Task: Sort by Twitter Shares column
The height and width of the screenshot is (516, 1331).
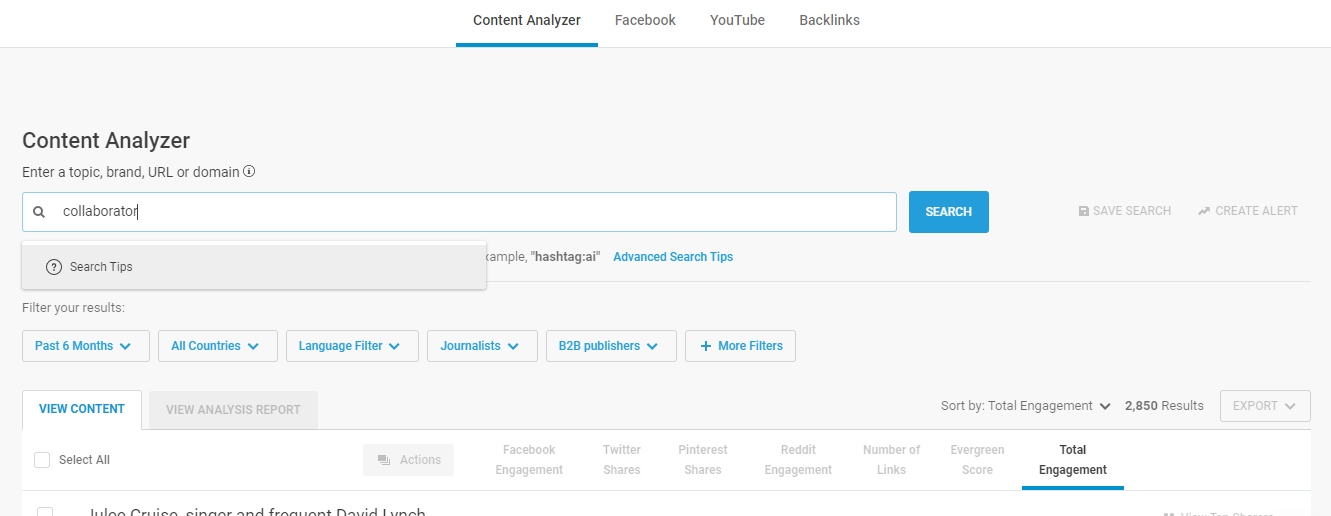Action: point(621,460)
